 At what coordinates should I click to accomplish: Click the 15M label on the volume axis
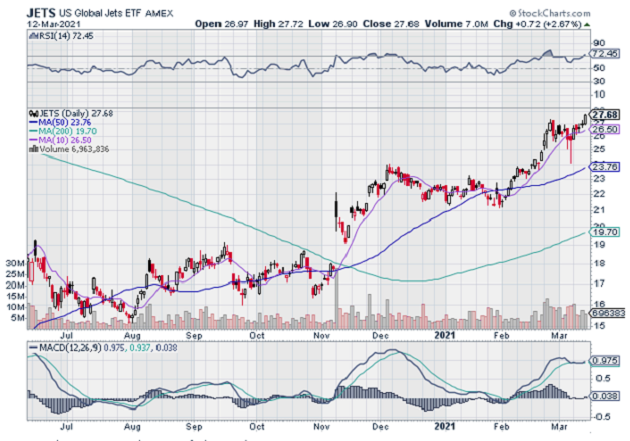15,296
